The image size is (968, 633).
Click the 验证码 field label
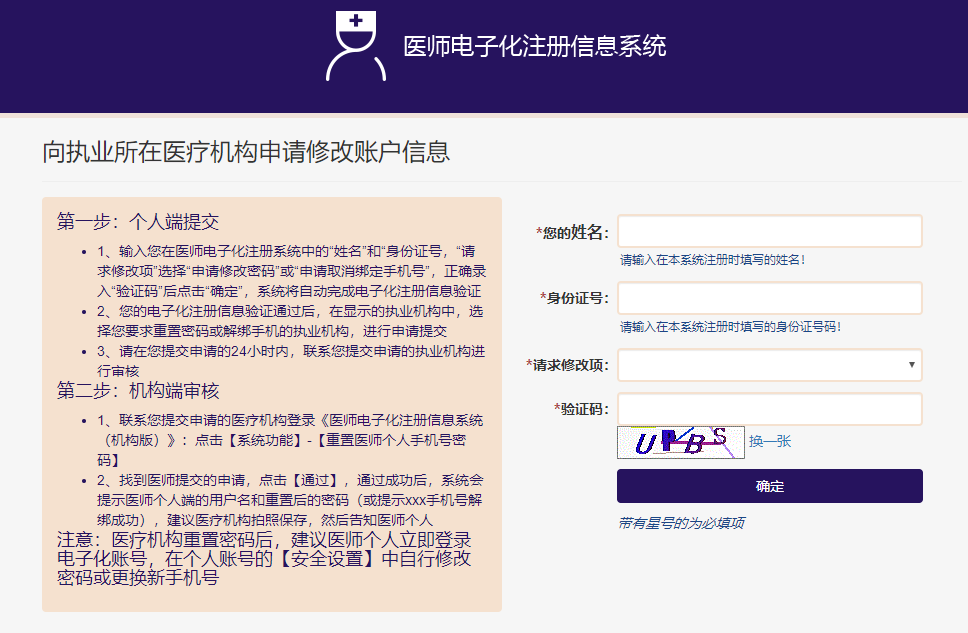coord(583,409)
